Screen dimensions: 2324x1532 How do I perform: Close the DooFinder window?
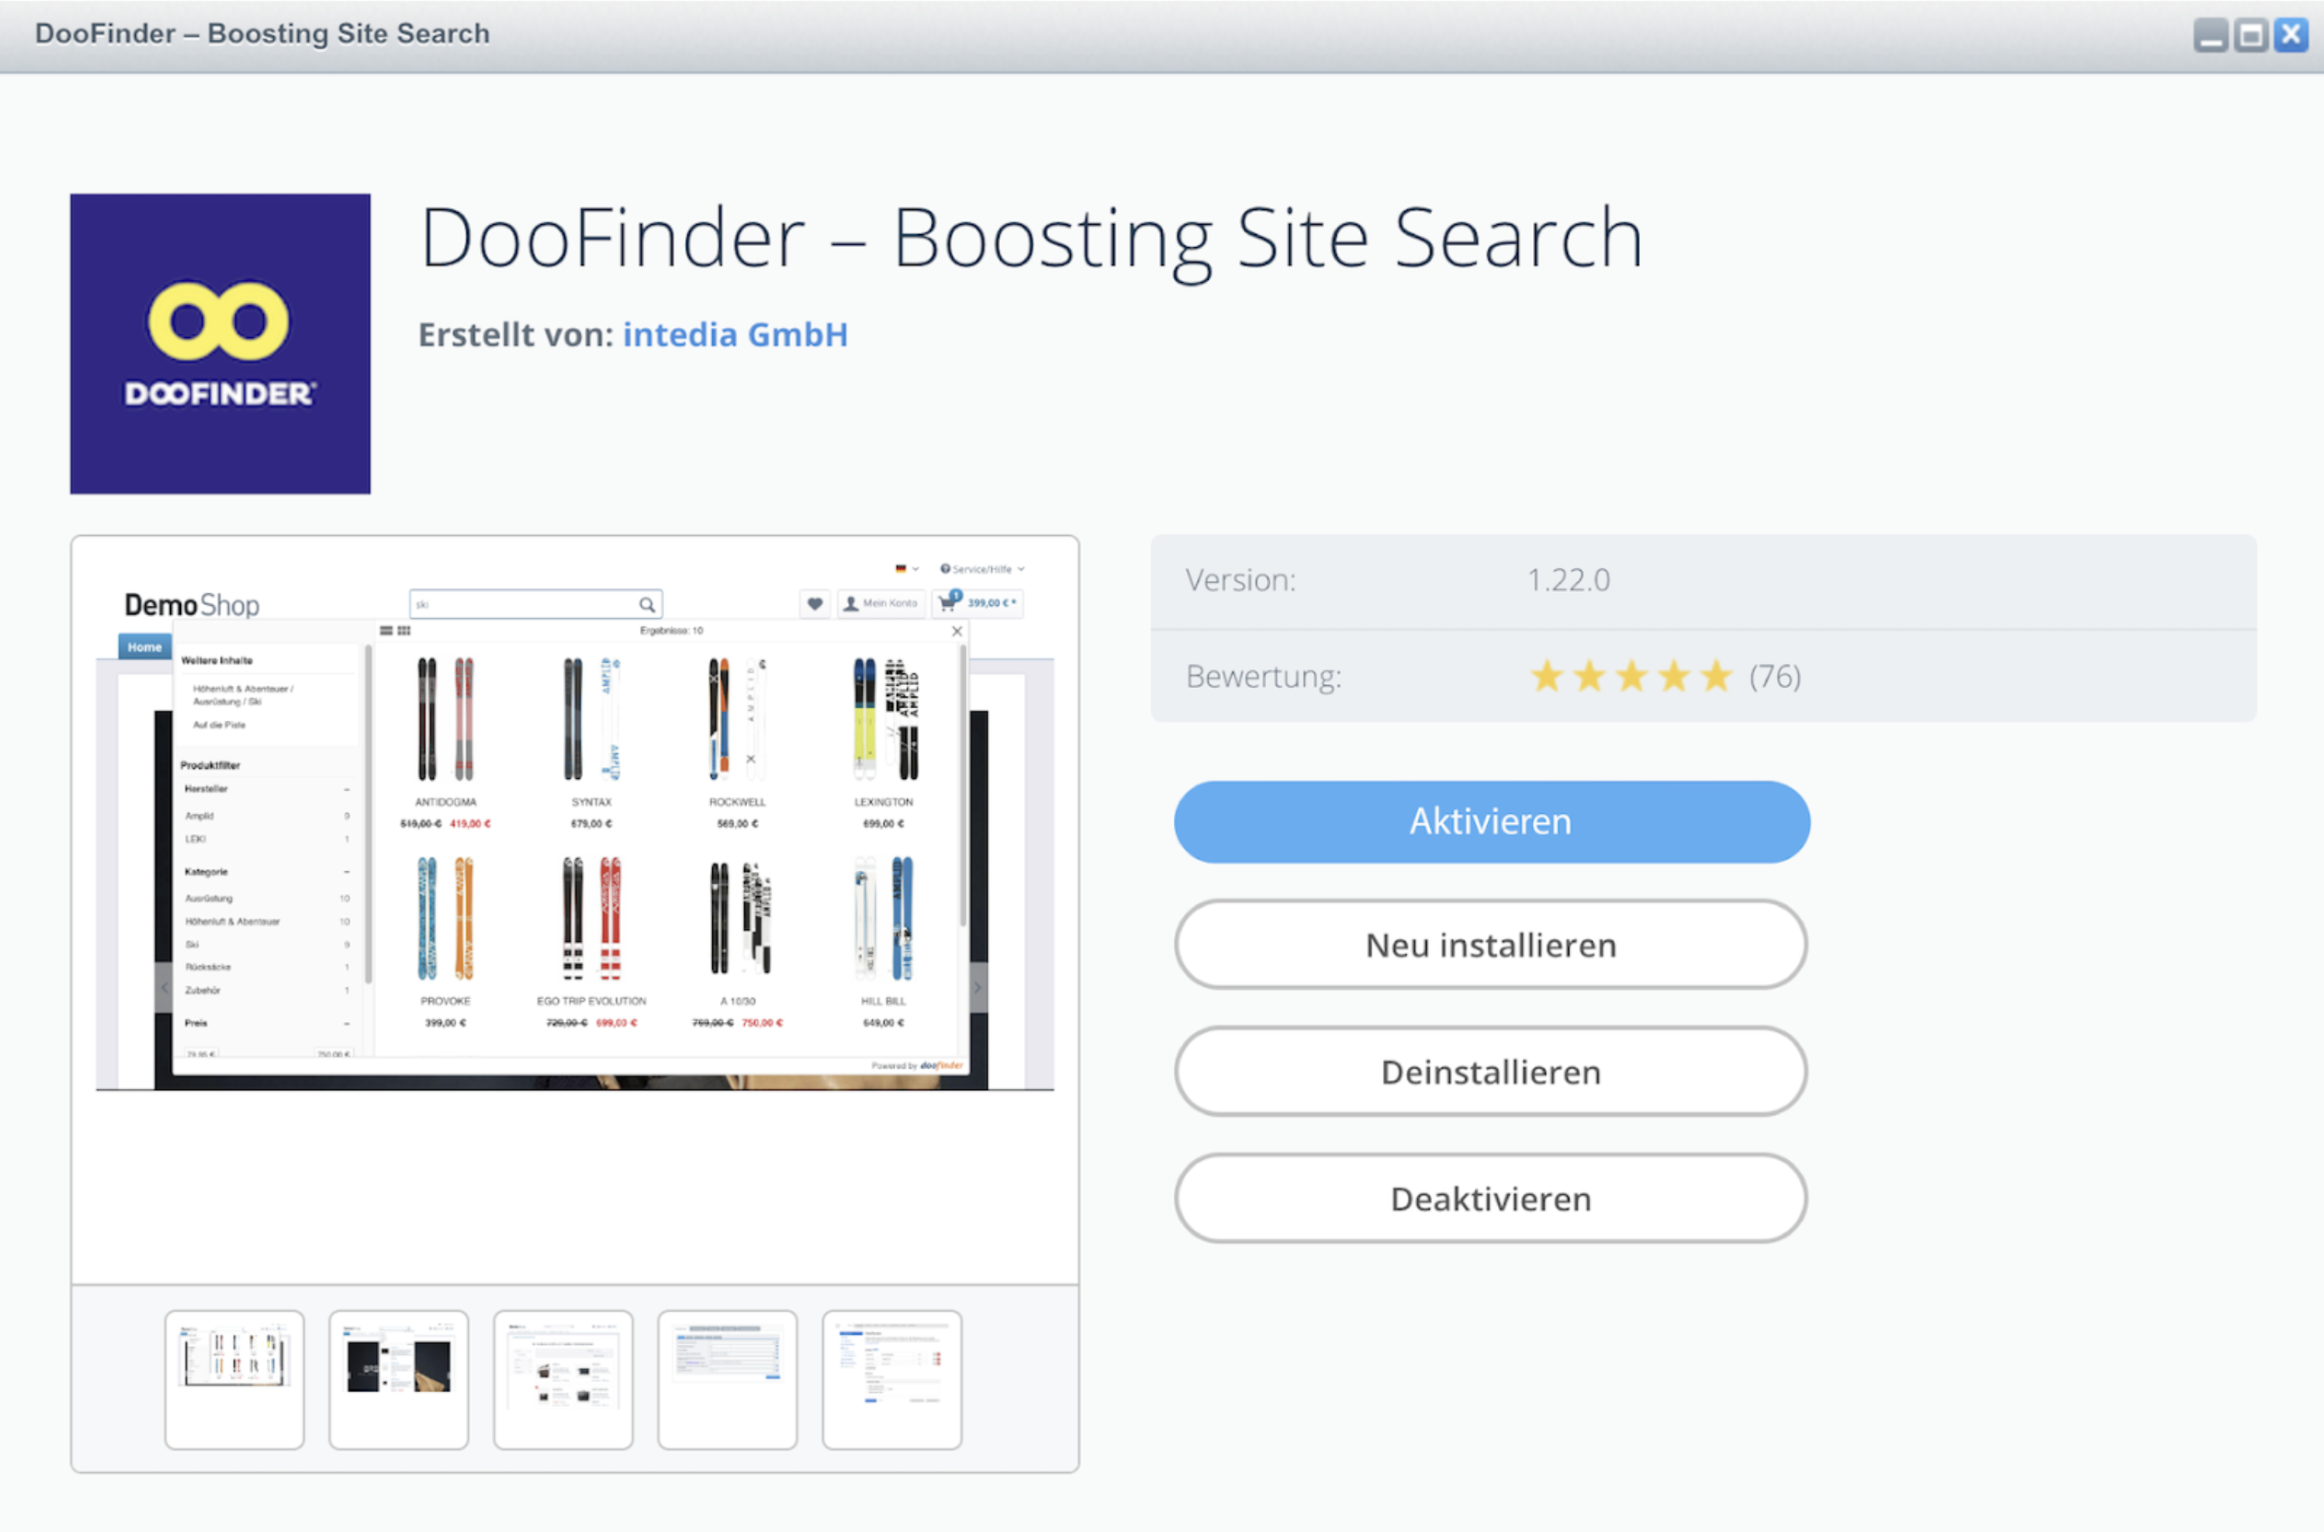tap(2291, 35)
